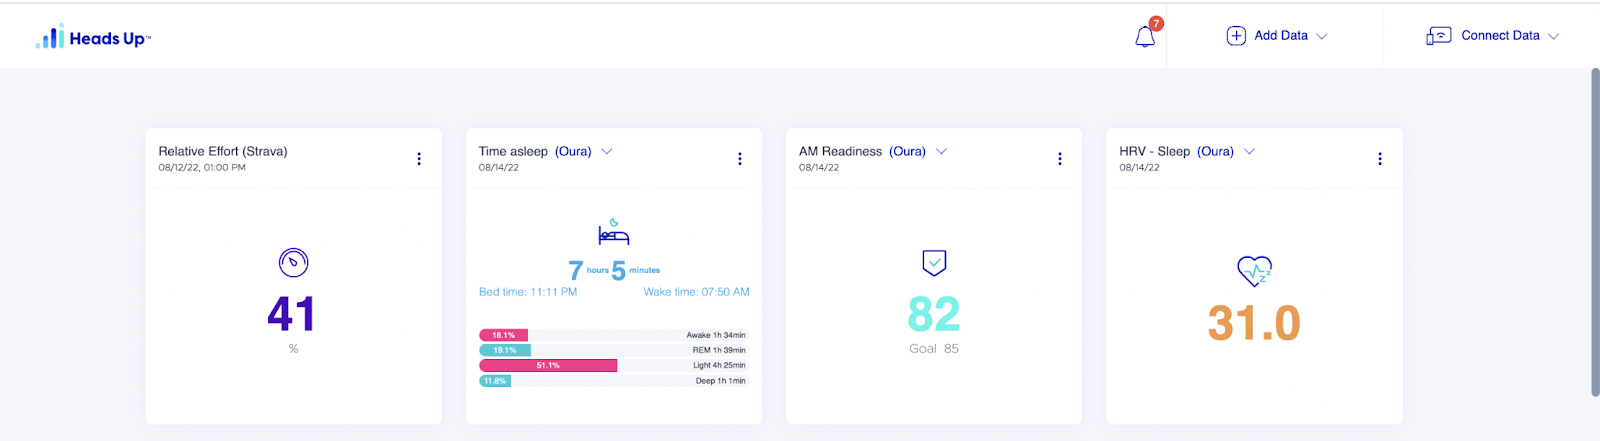This screenshot has width=1600, height=441.
Task: Click the bed sleep icon
Action: pyautogui.click(x=614, y=234)
